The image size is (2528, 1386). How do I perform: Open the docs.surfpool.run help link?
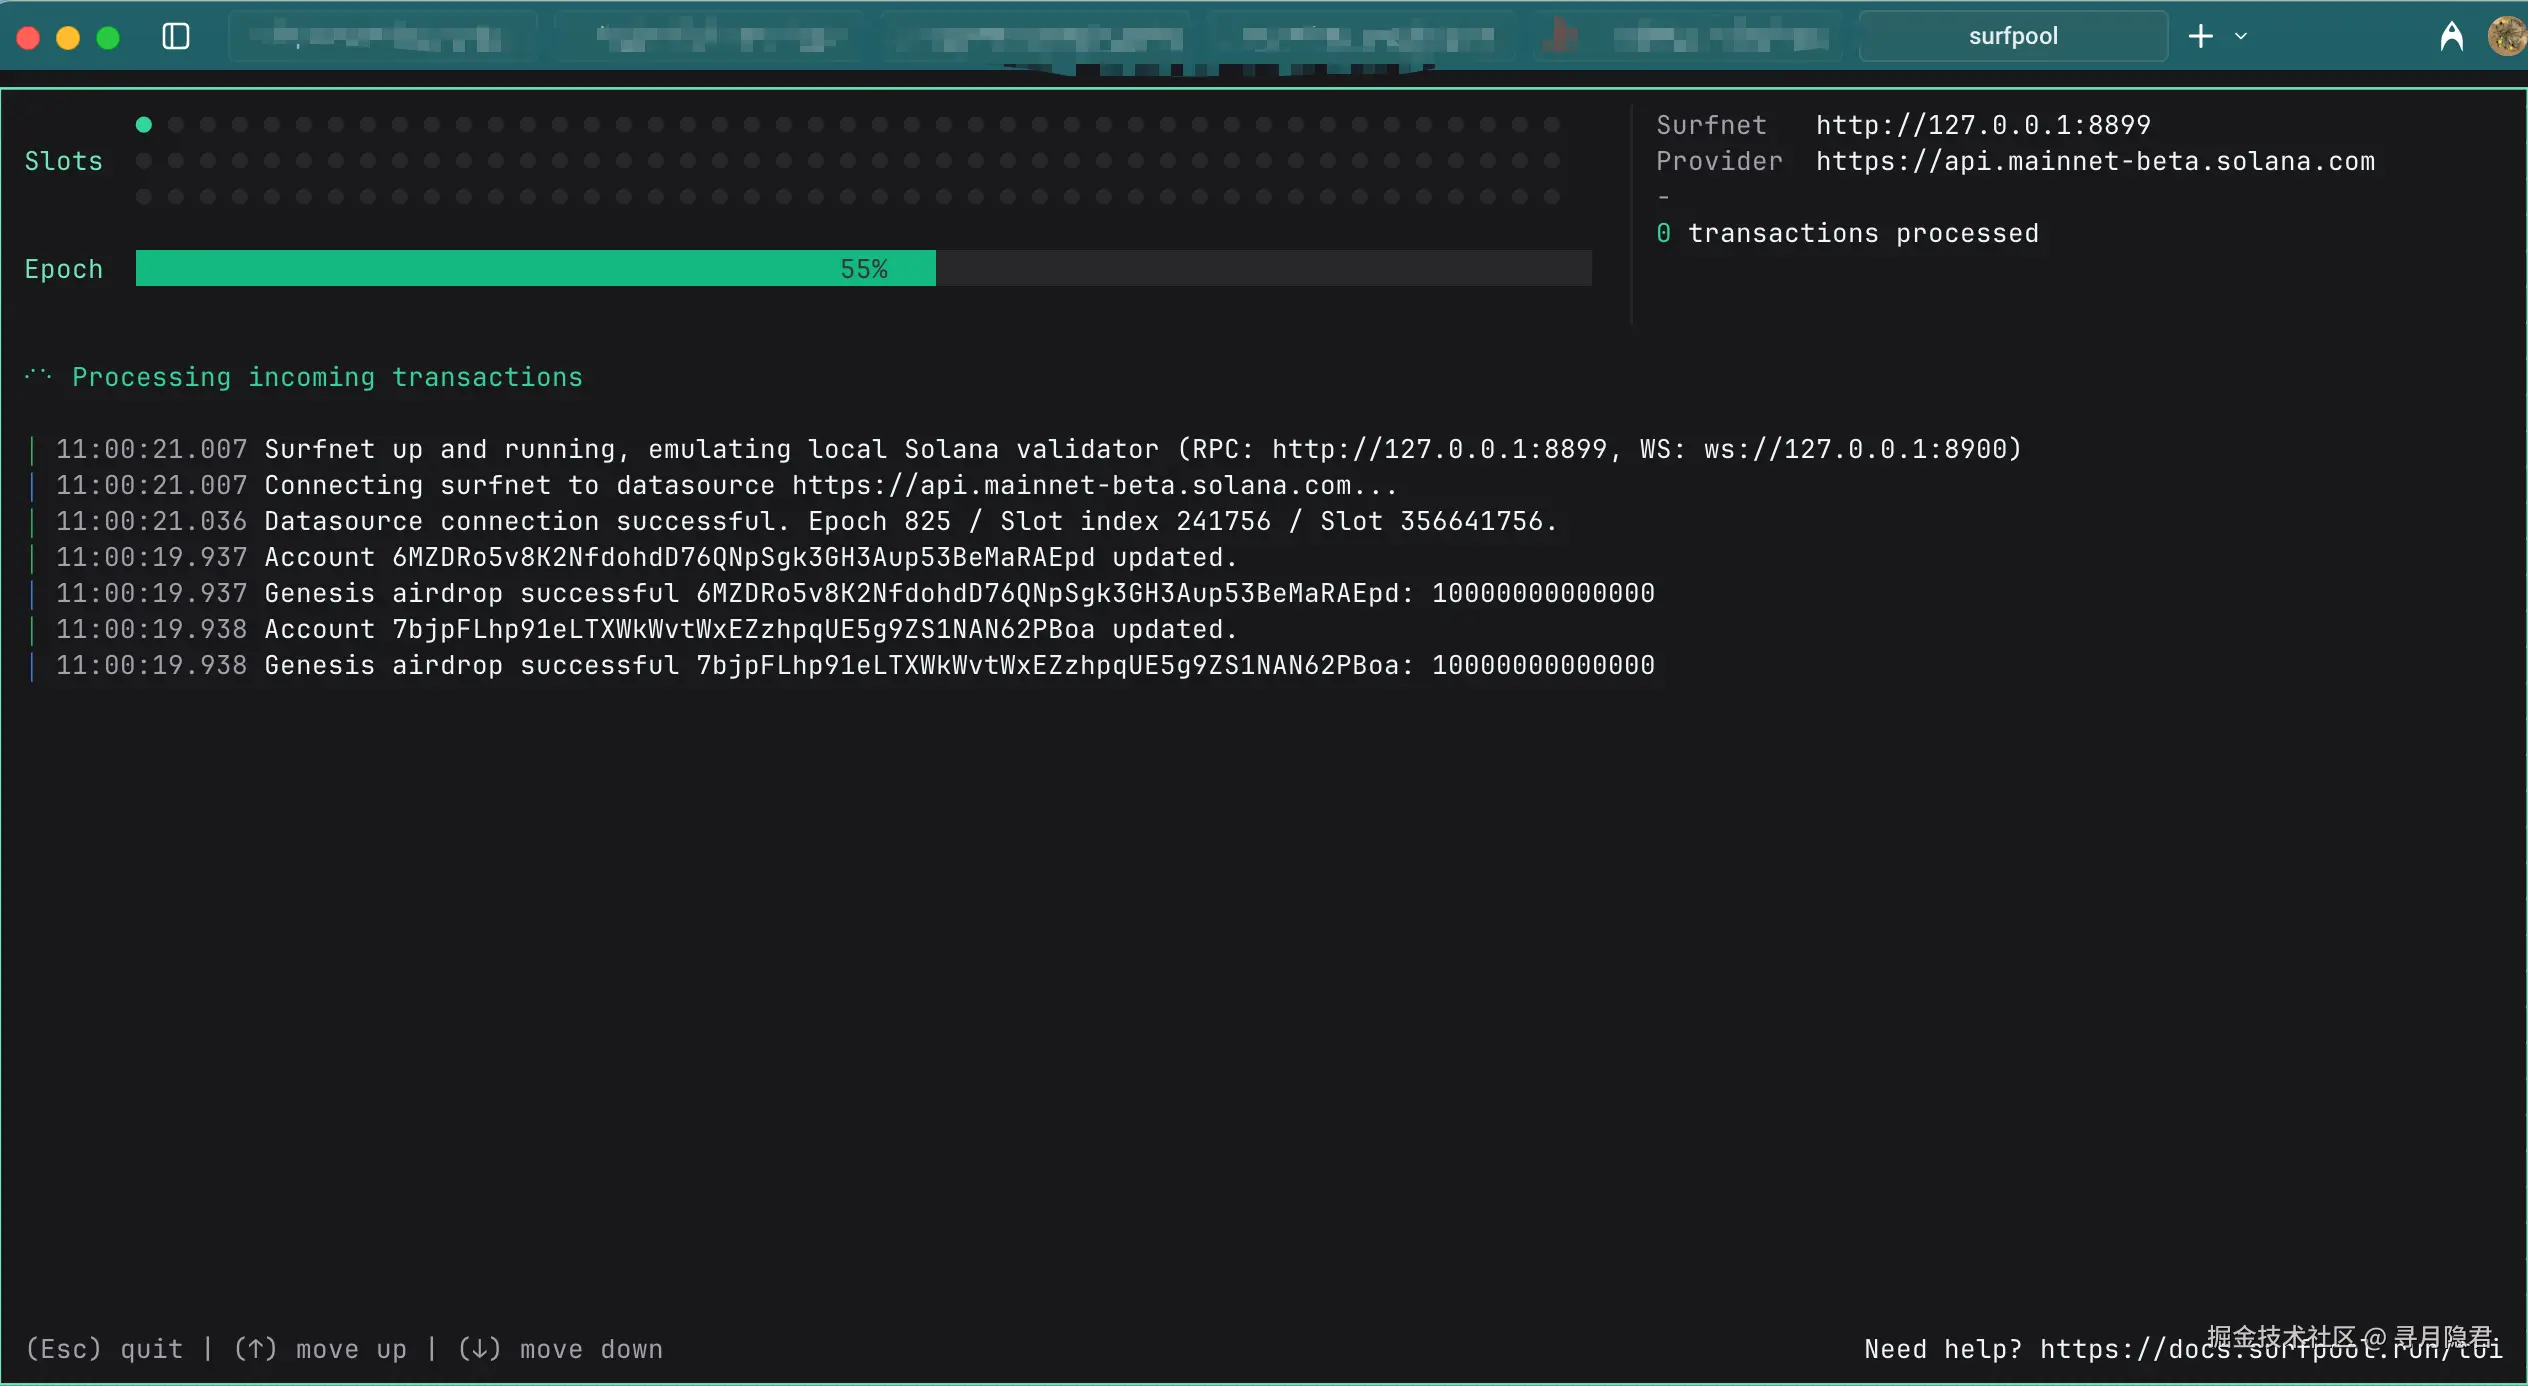pos(2270,1350)
